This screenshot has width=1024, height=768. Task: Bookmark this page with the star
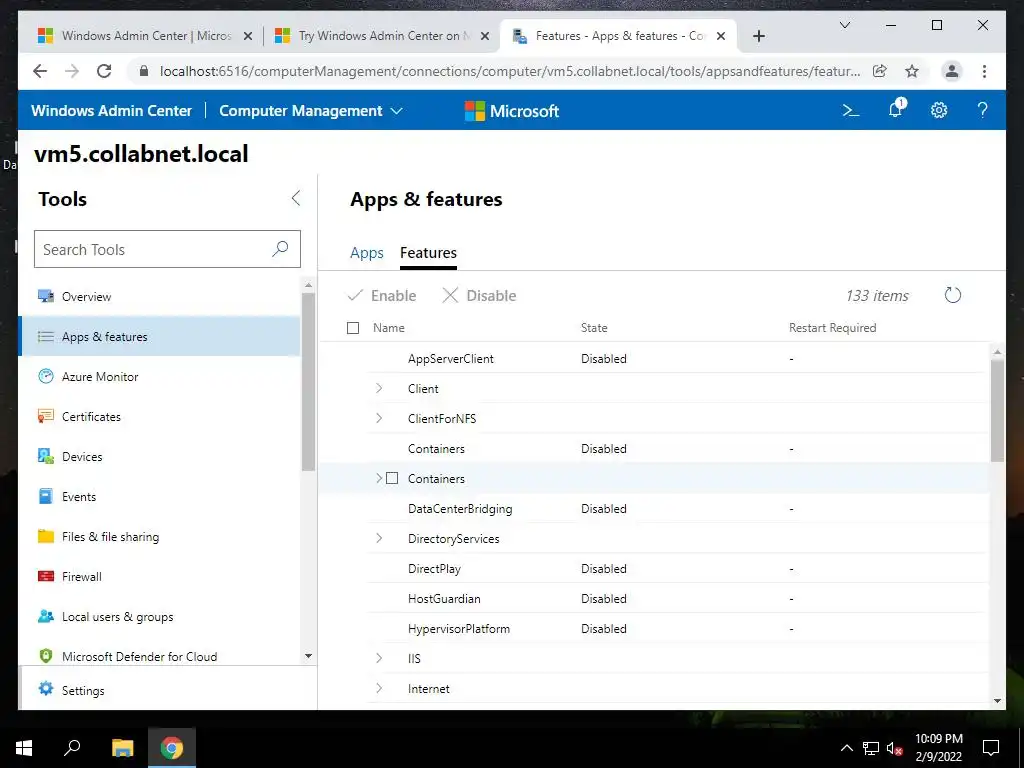click(912, 71)
